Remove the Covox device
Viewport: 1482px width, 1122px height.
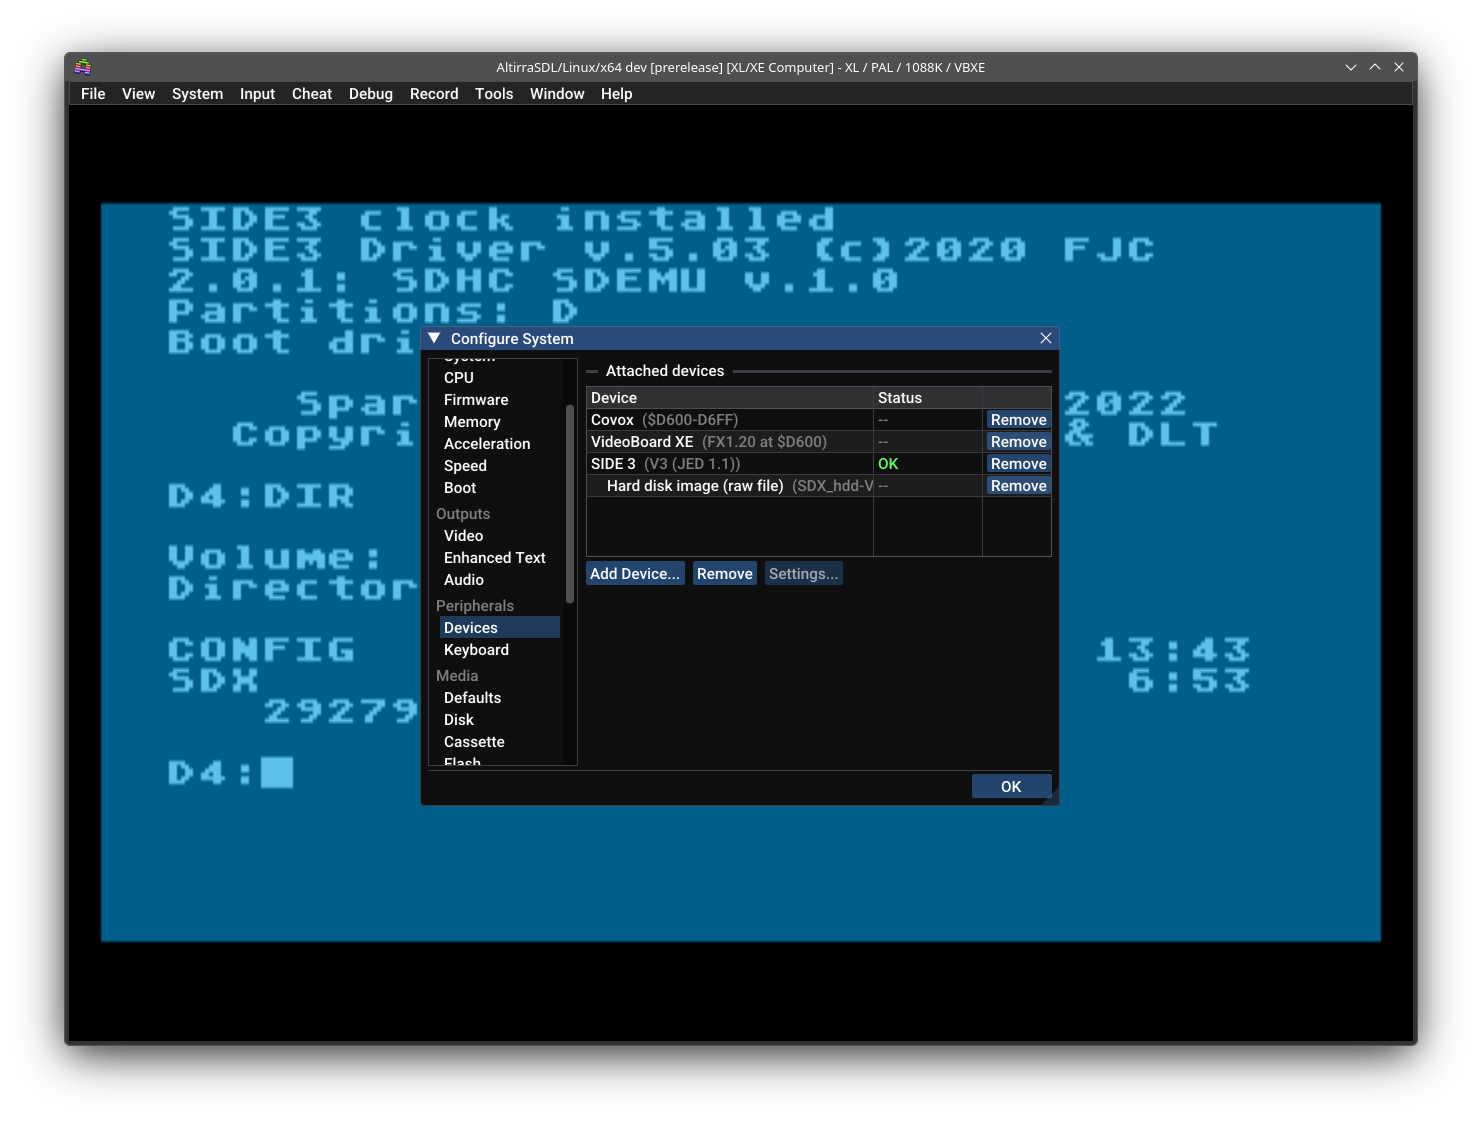point(1018,420)
